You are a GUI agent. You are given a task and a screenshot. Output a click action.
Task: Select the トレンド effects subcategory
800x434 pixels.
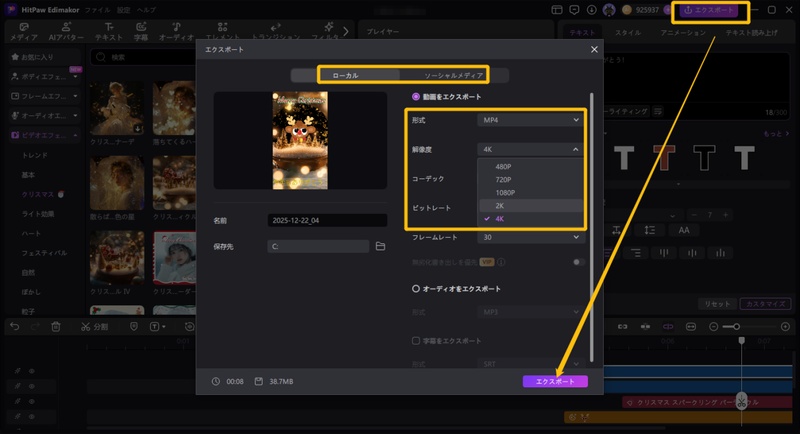35,155
